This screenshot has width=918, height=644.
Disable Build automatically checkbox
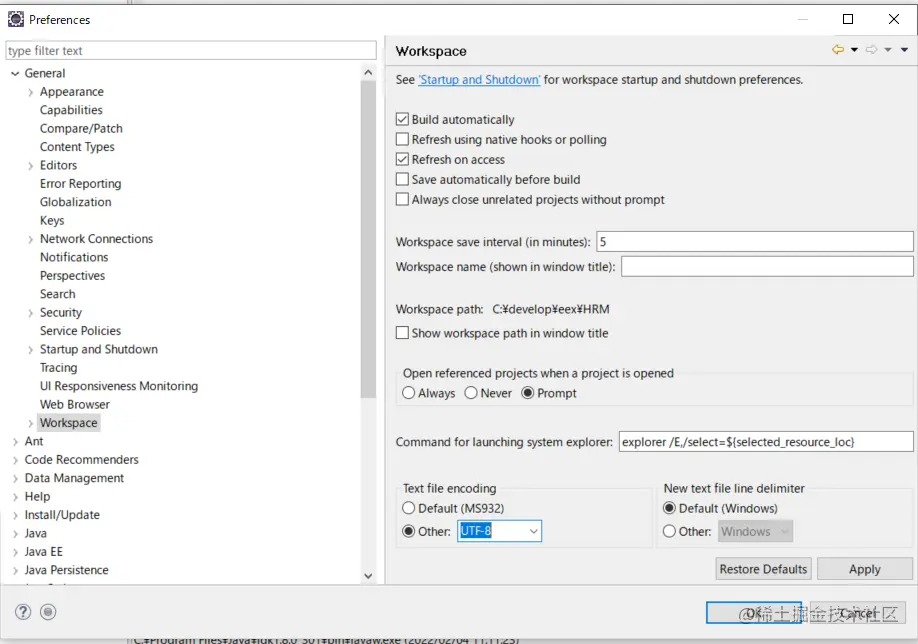(x=402, y=119)
